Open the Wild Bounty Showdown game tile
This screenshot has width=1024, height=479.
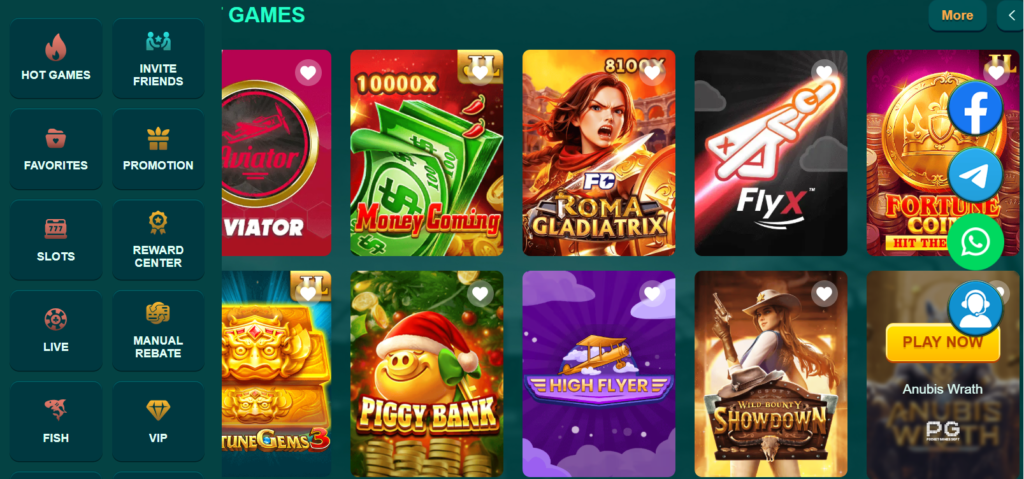coord(771,374)
